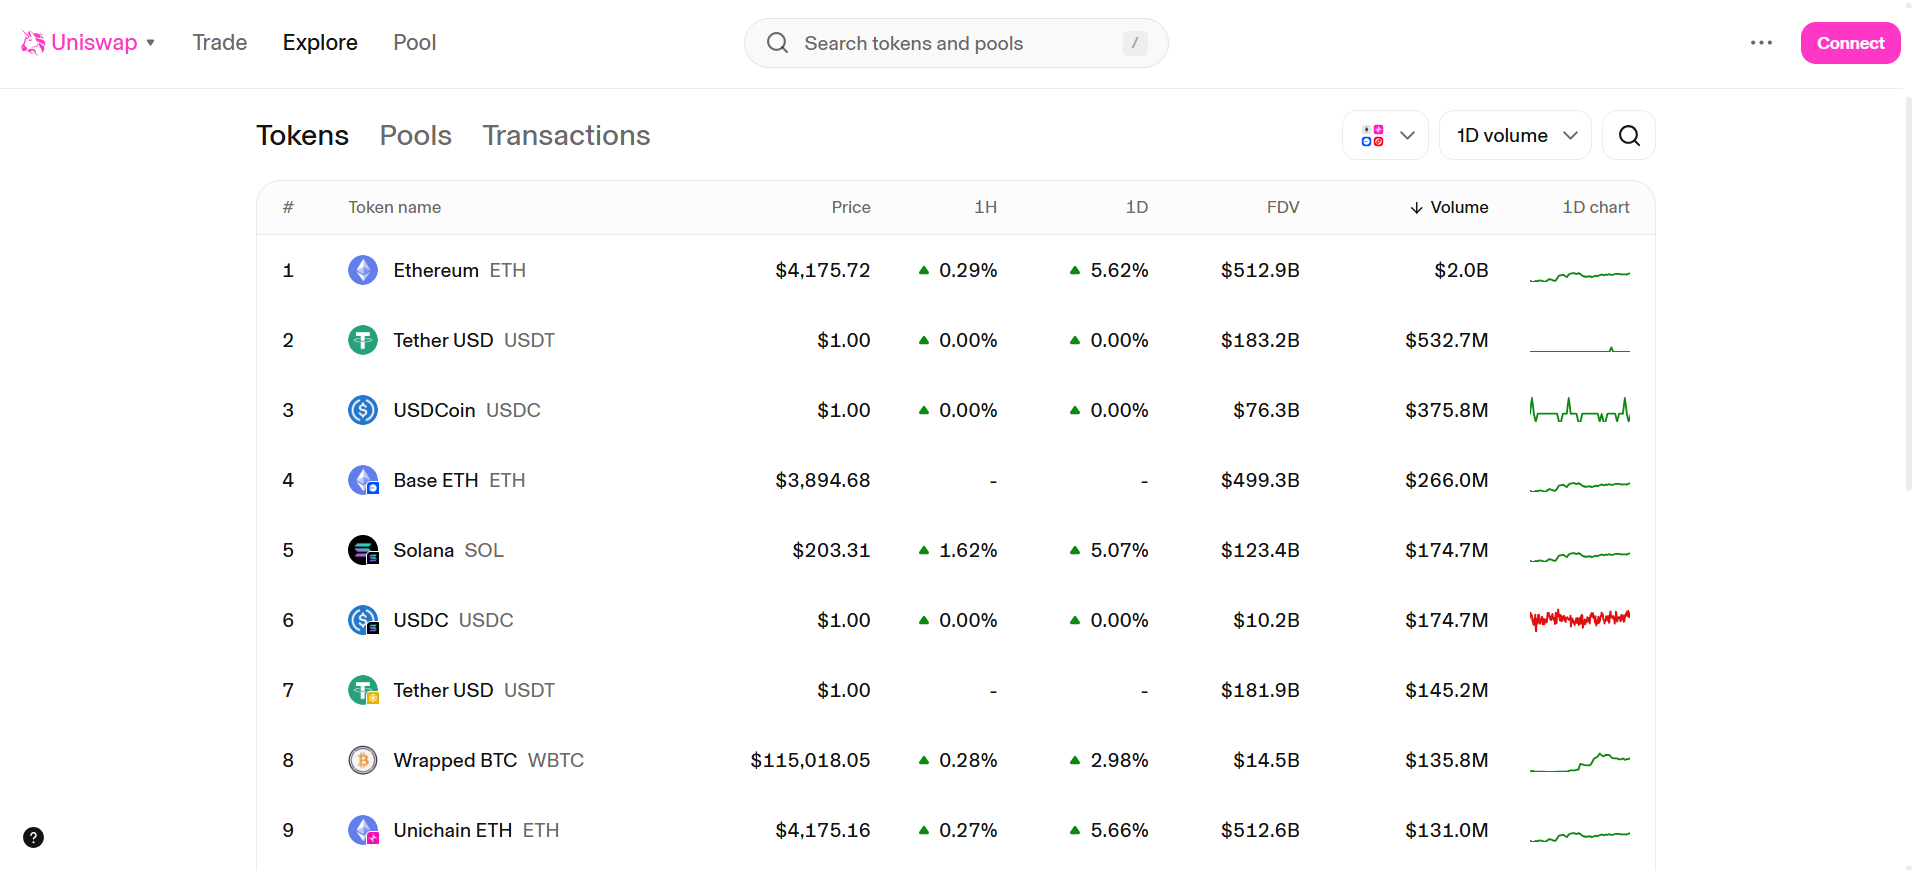
Task: Sort tokens by the 1H change header
Action: (986, 207)
